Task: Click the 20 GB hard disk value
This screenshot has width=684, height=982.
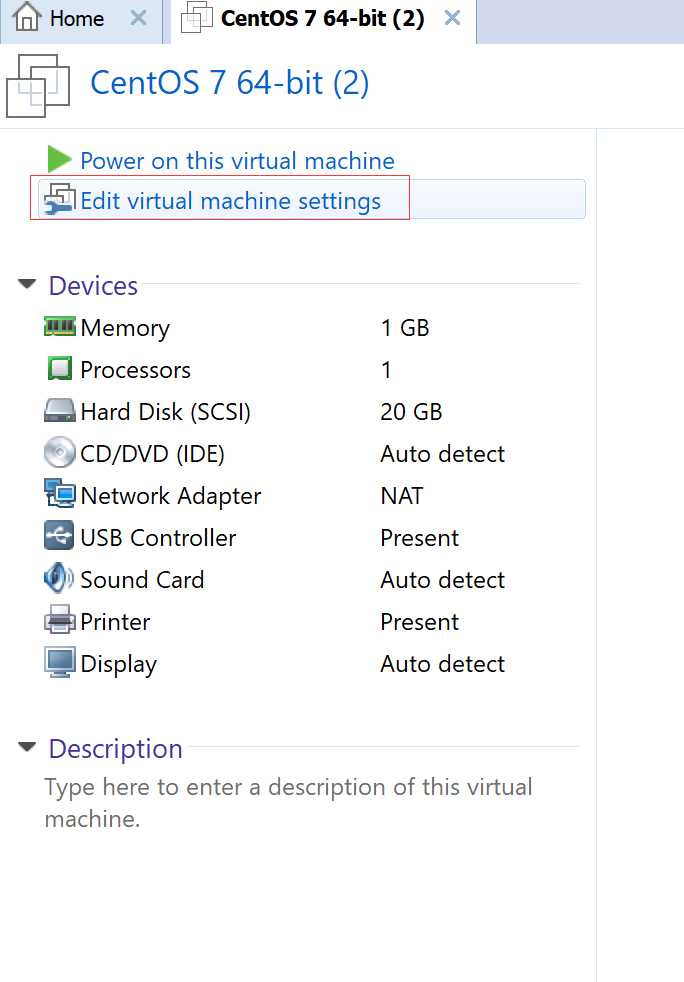Action: click(411, 411)
